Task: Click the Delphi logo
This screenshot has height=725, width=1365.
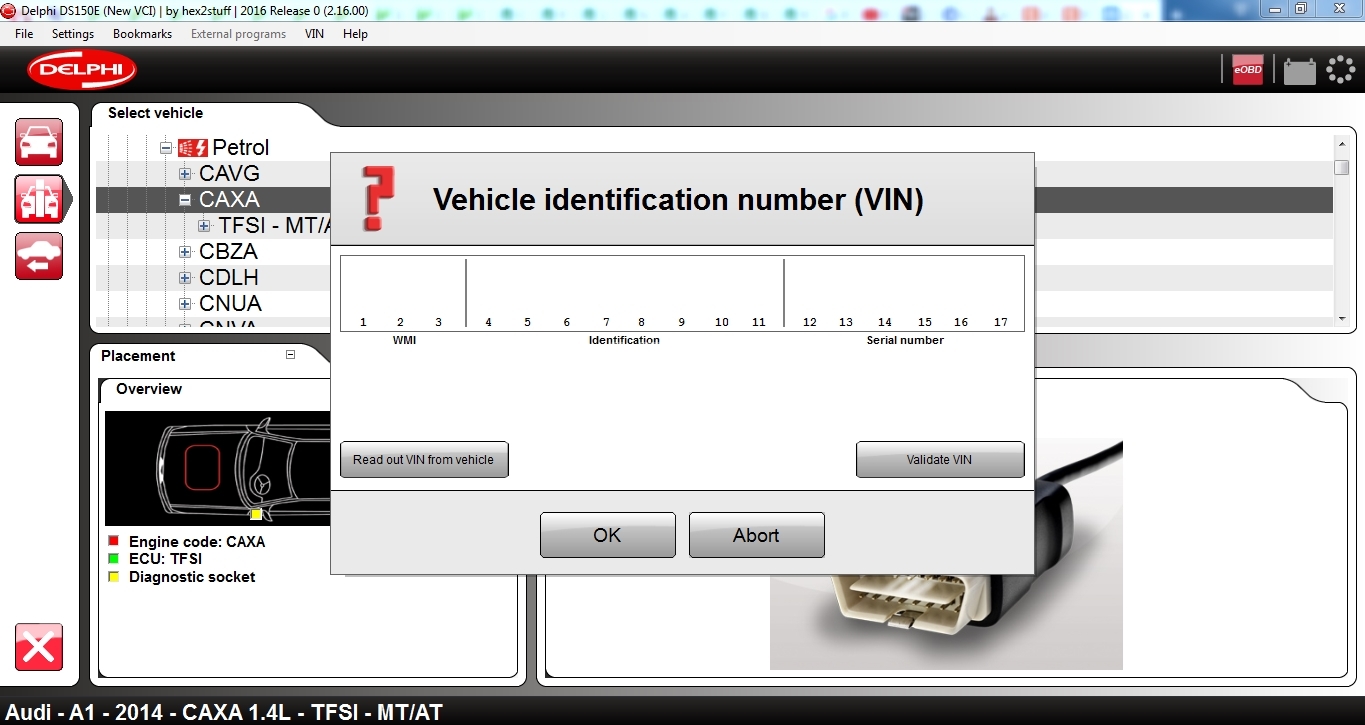Action: (82, 70)
